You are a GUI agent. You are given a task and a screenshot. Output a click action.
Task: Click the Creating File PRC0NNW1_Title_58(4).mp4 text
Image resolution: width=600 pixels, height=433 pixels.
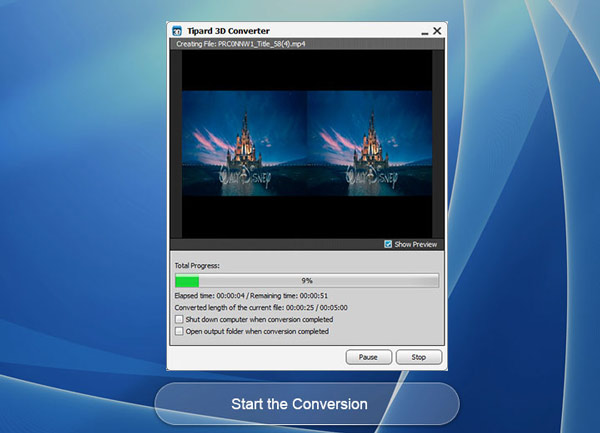[241, 44]
